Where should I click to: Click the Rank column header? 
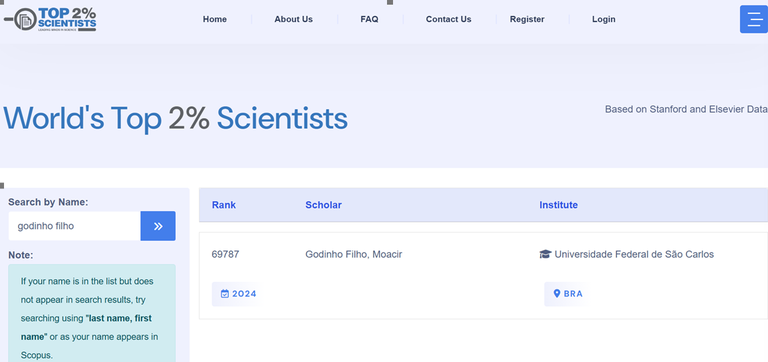tap(224, 205)
